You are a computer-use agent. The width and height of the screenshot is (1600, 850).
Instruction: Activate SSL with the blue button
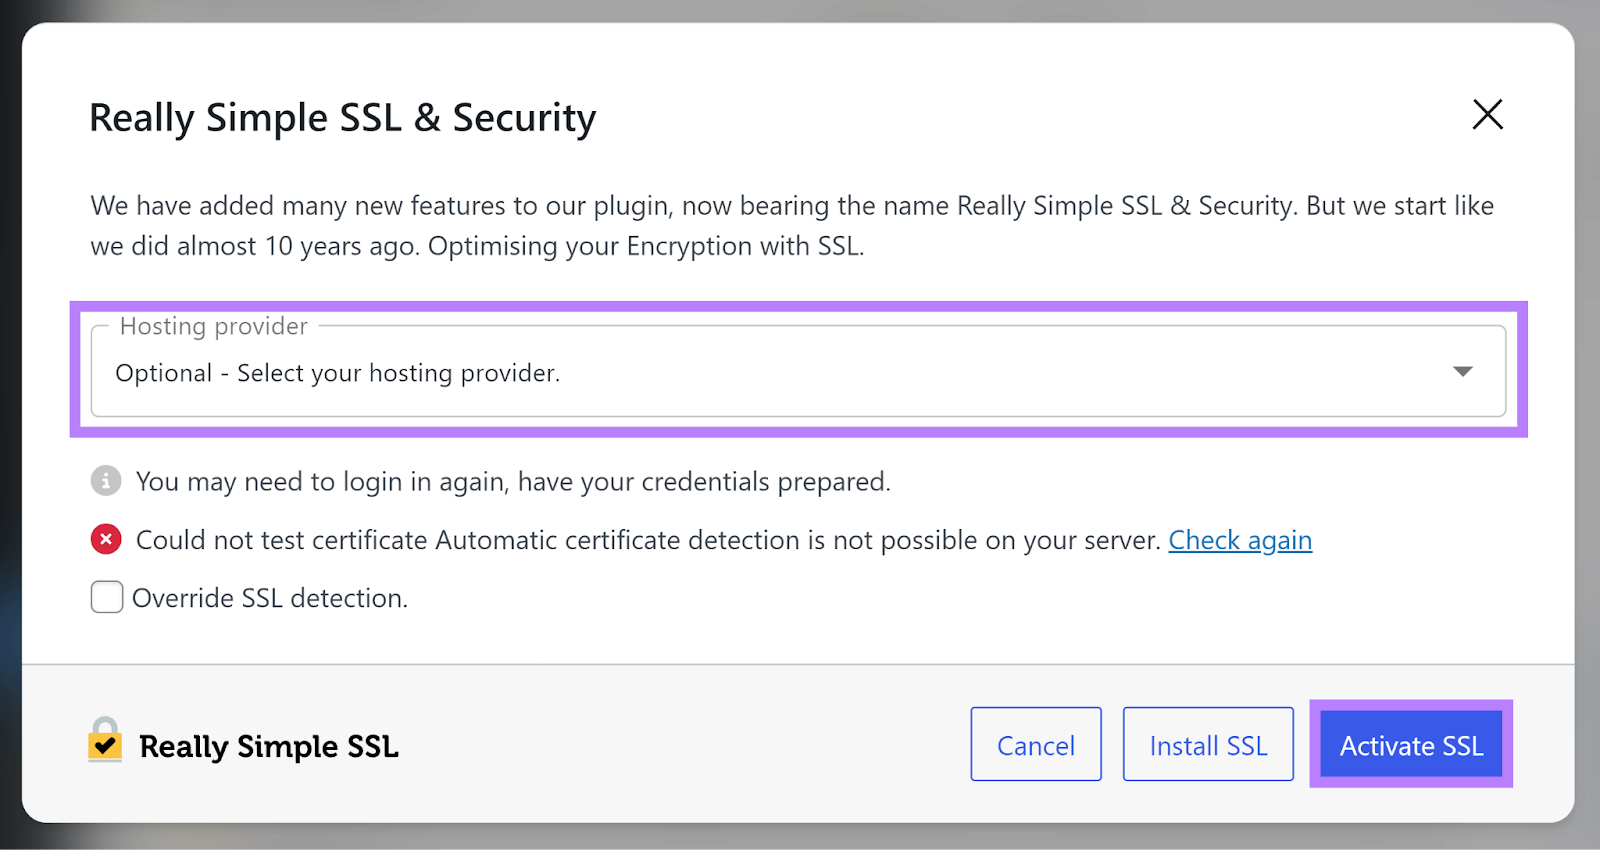(1410, 745)
